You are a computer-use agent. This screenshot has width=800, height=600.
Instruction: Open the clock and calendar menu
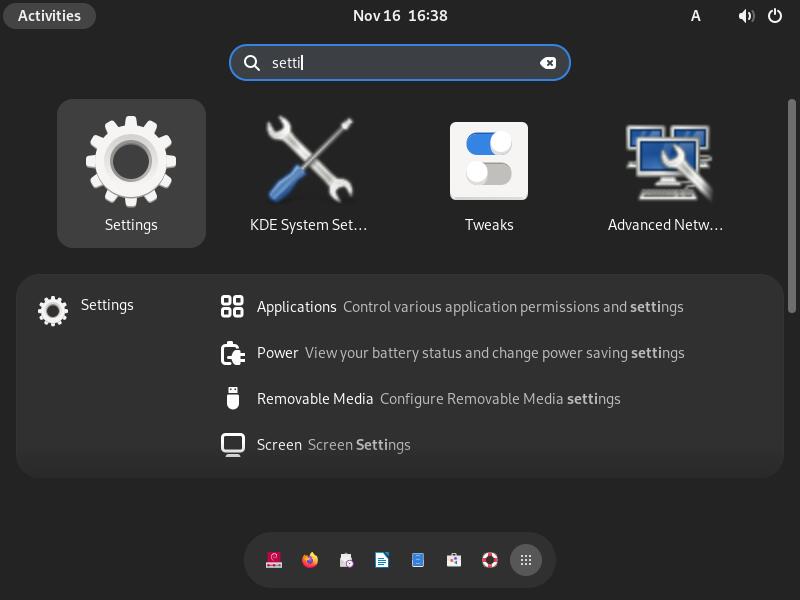click(x=400, y=16)
